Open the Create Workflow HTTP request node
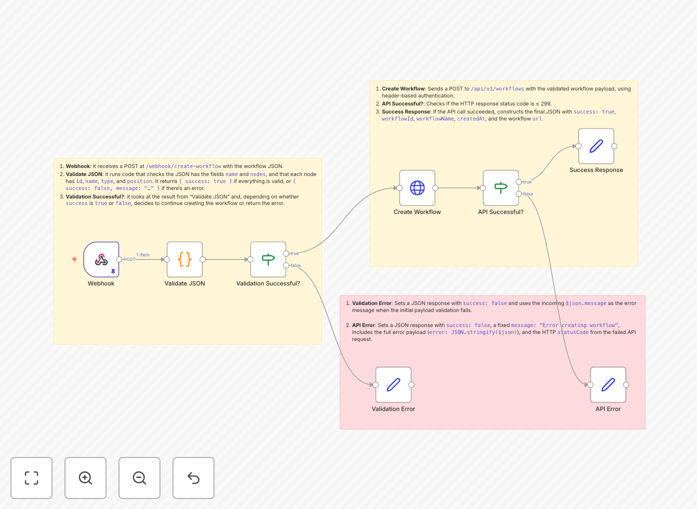The image size is (697, 509). (417, 188)
